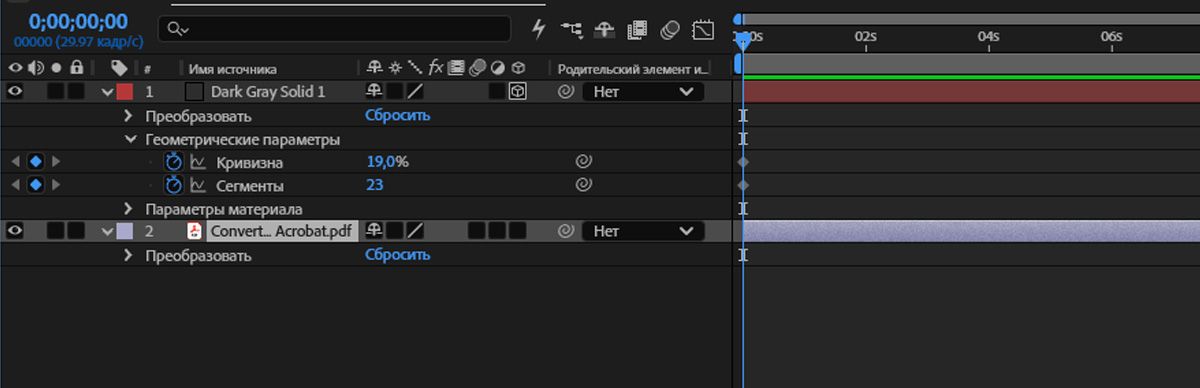1200x388 pixels.
Task: Show Сегменты in graph editor
Action: (x=198, y=185)
